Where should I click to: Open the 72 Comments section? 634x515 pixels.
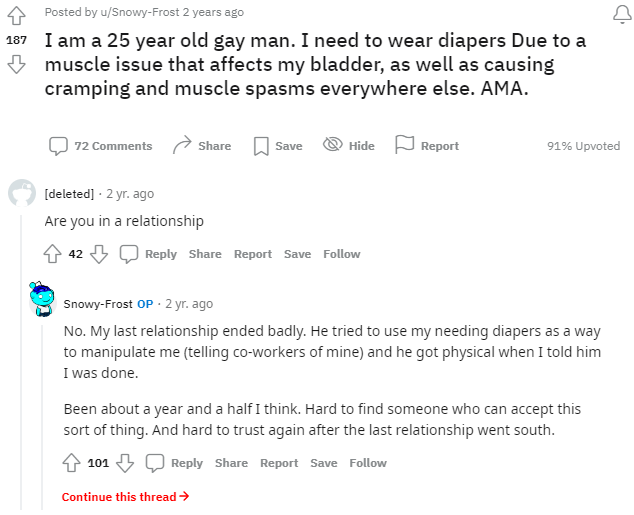(x=101, y=146)
